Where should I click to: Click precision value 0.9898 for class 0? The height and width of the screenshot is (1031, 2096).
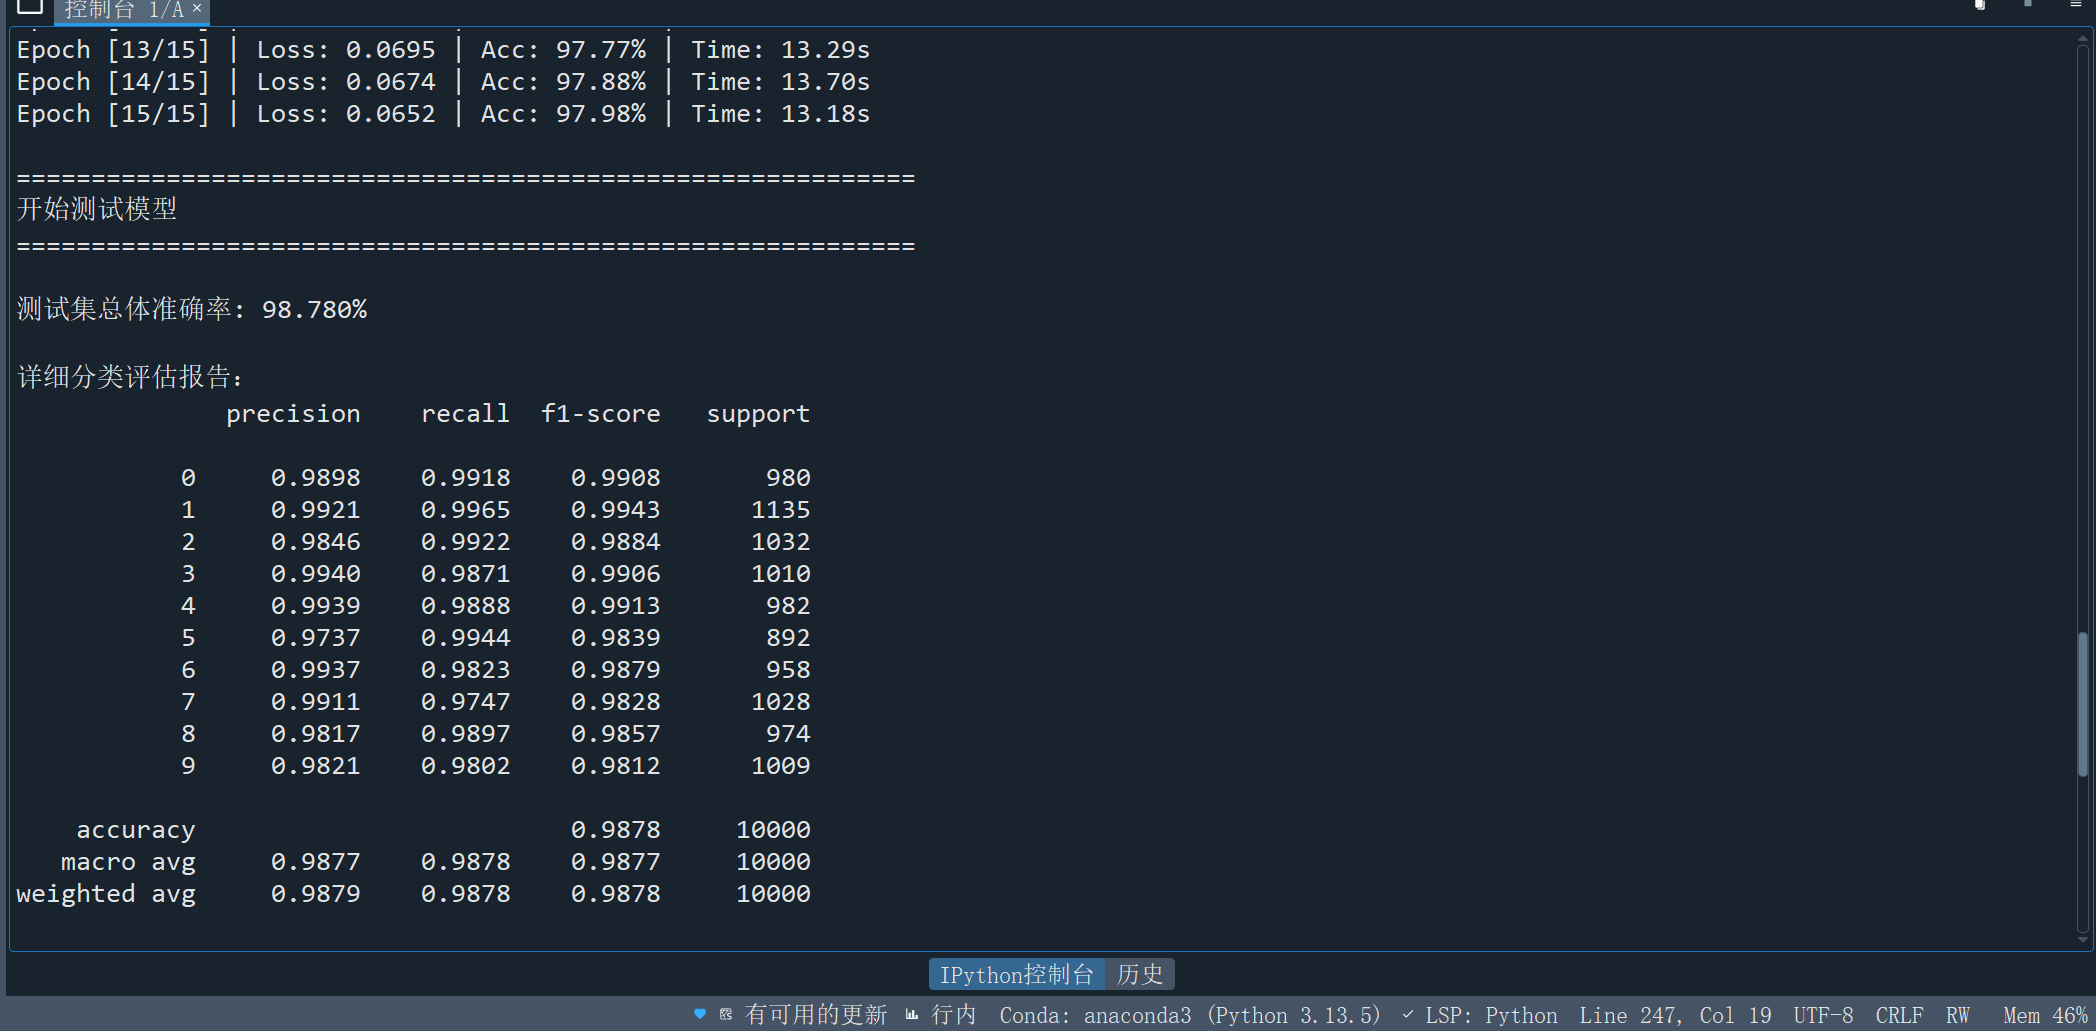pos(315,478)
